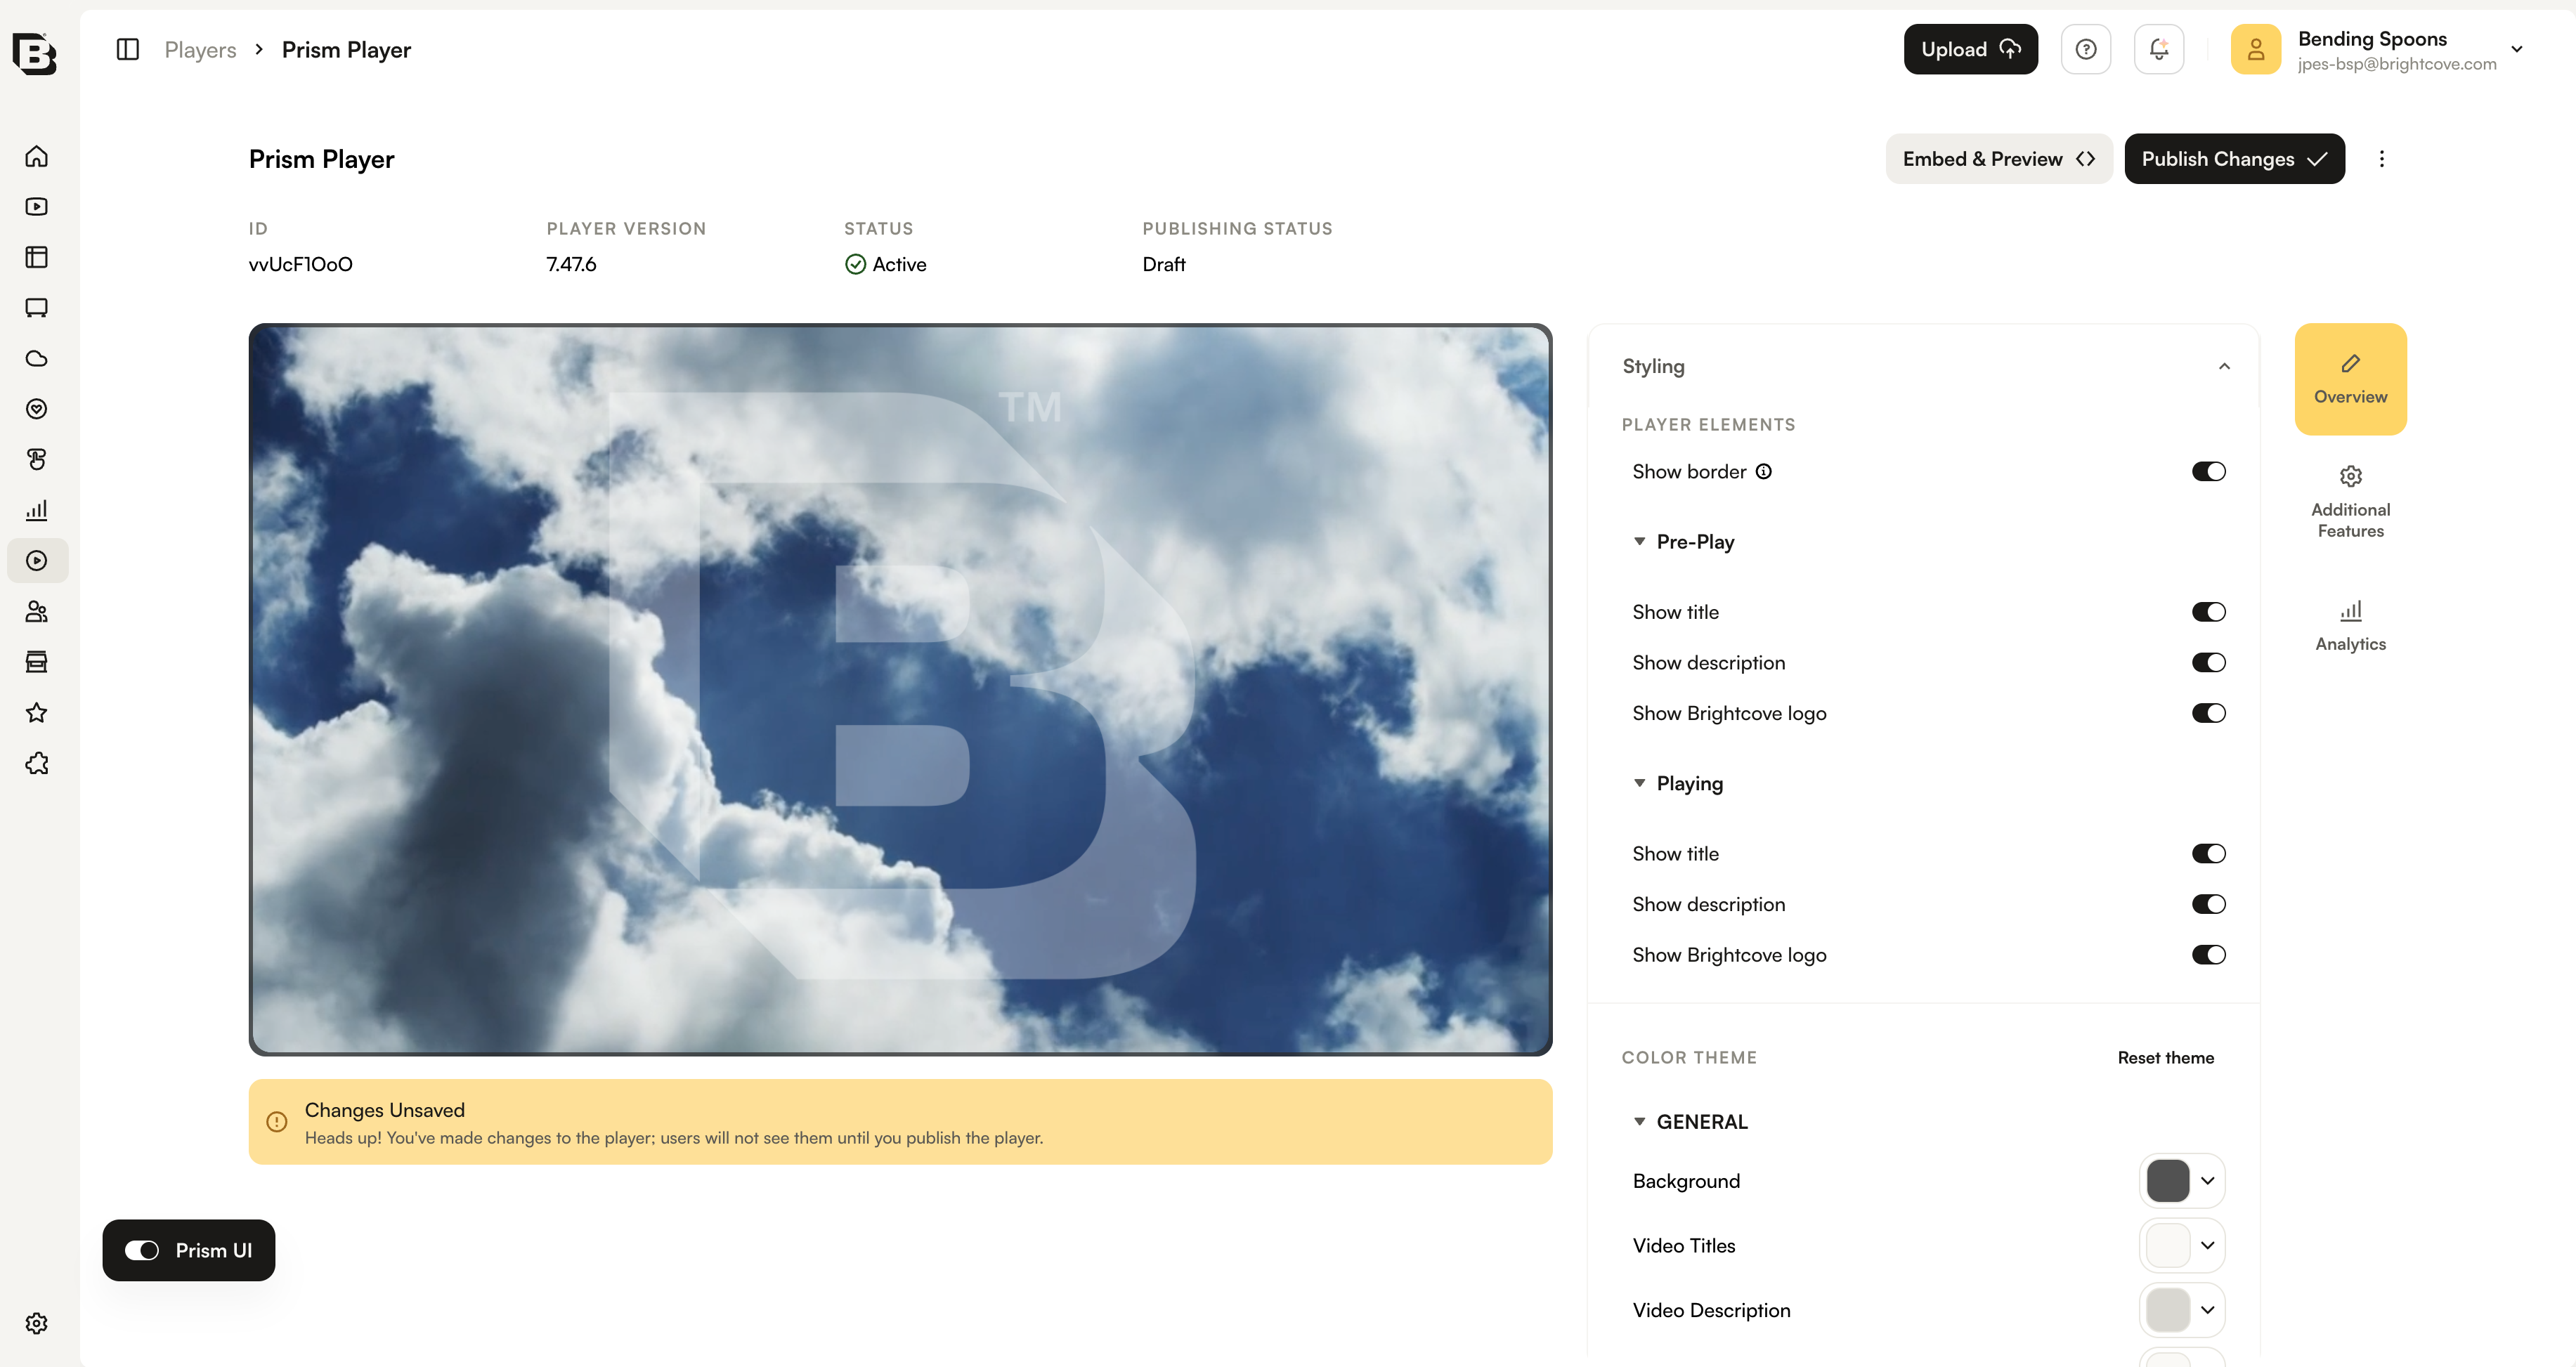The image size is (2576, 1367).
Task: Open the bar chart analytics sidebar icon
Action: coord(37,510)
